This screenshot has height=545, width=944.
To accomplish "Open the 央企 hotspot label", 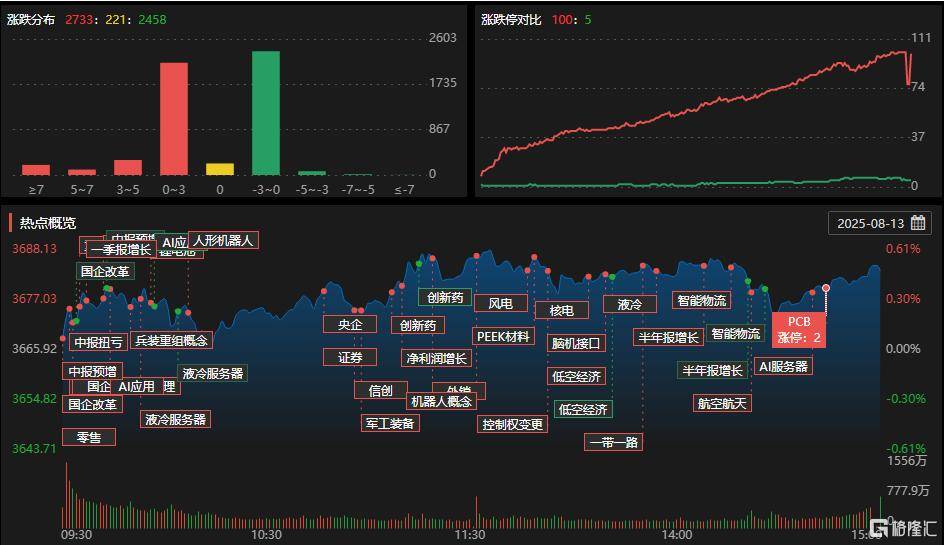I will coord(349,324).
